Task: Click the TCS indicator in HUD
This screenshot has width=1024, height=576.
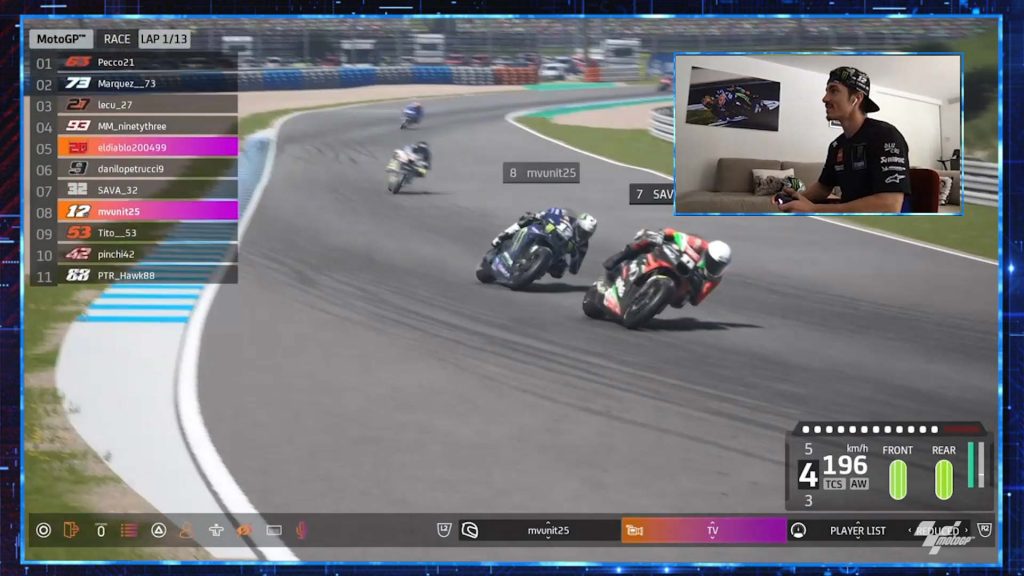Action: click(x=834, y=484)
